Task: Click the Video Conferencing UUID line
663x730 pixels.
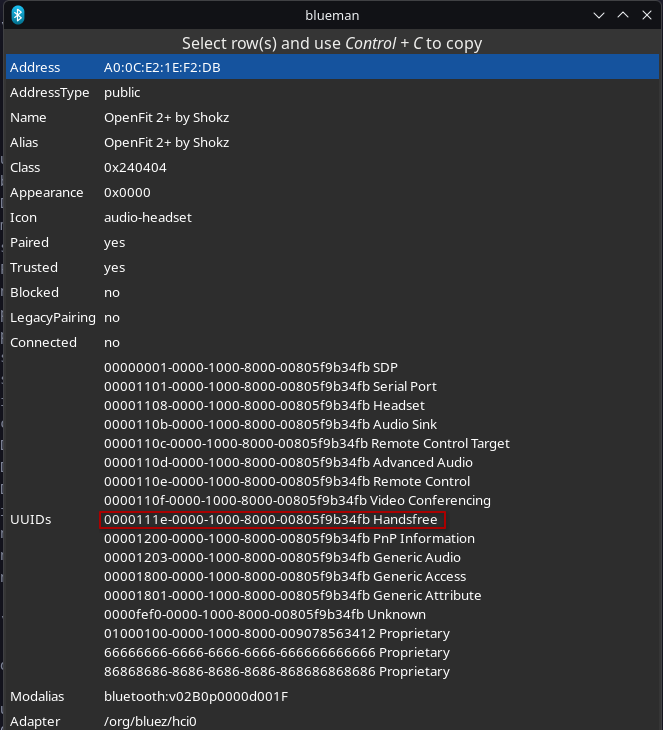Action: coord(297,500)
